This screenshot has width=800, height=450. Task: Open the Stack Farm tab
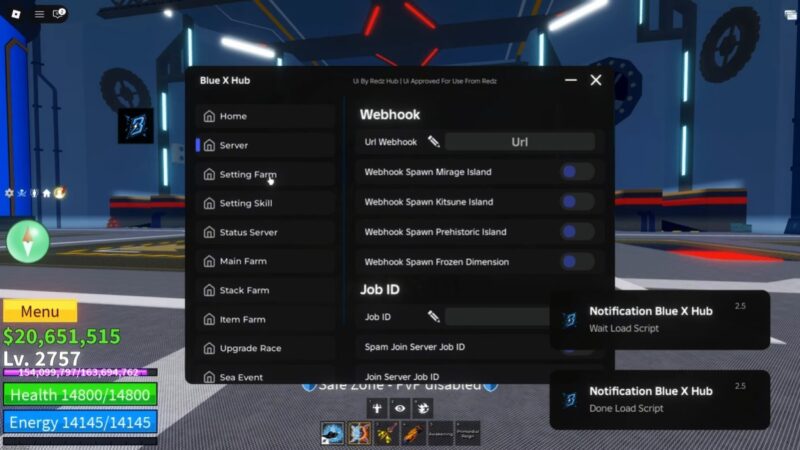[265, 290]
